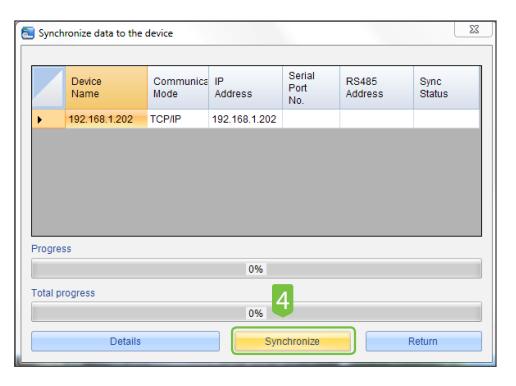Click the IP Address column header

(245, 88)
